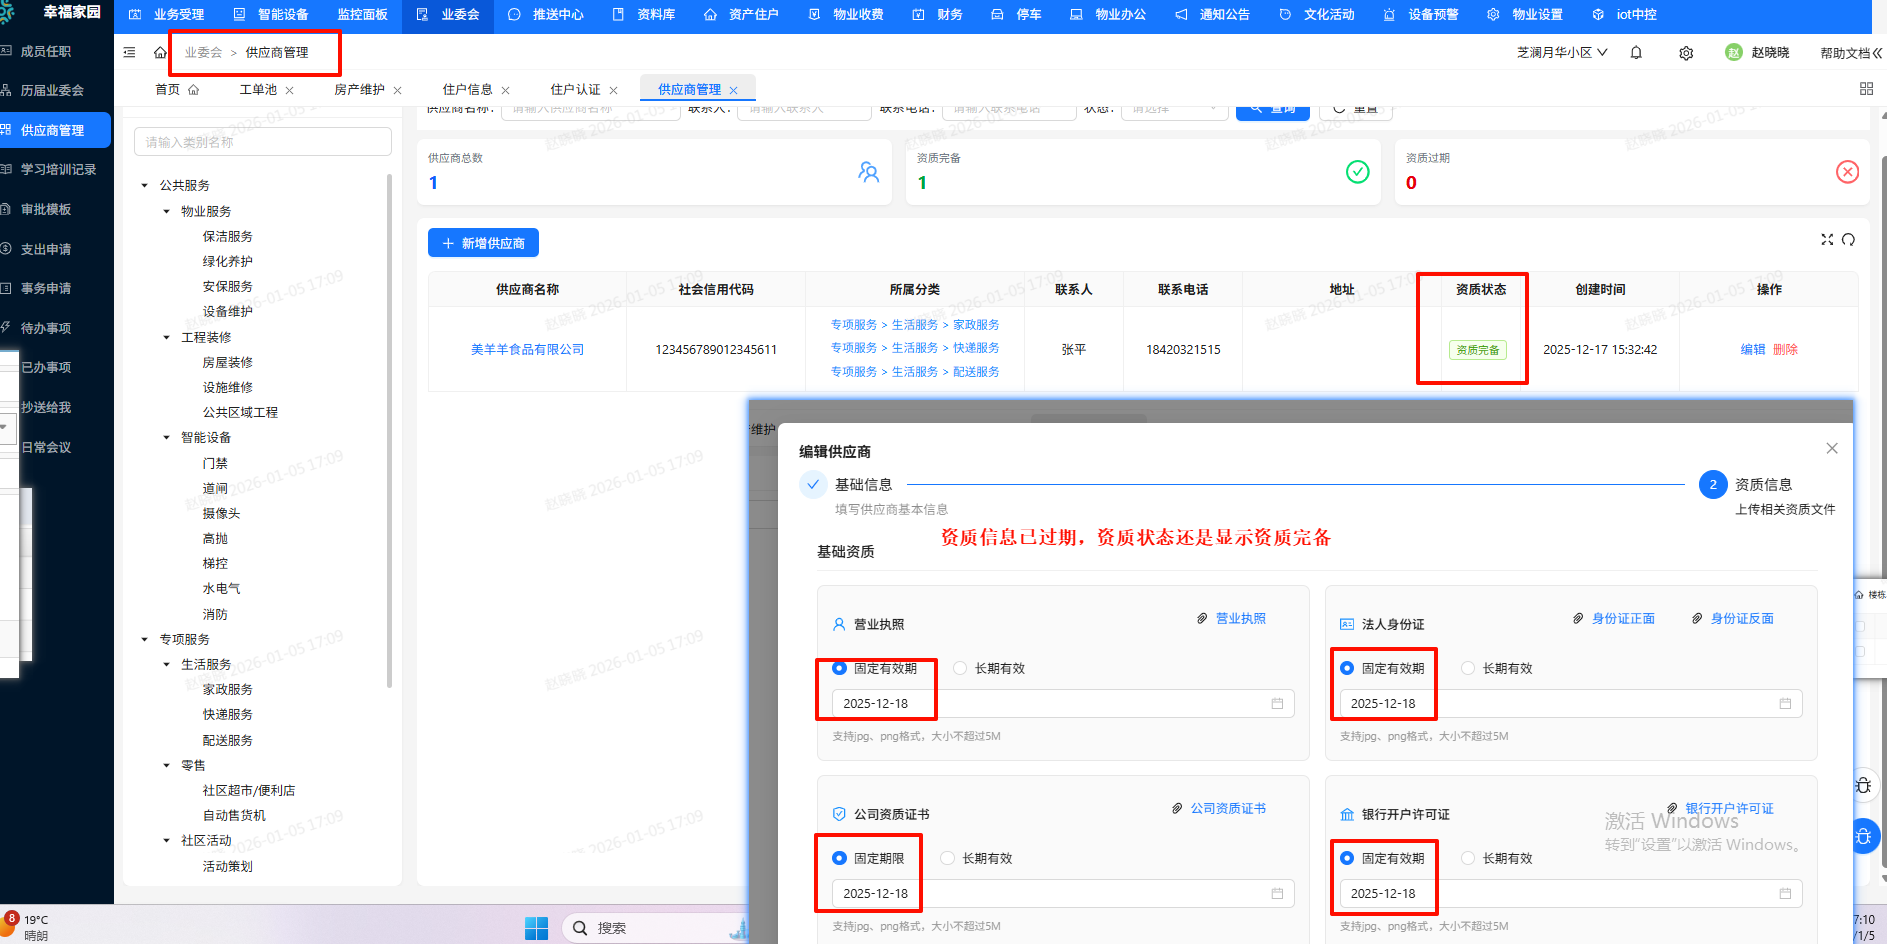
Task: Collapse the 公共服务 tree node
Action: (145, 186)
